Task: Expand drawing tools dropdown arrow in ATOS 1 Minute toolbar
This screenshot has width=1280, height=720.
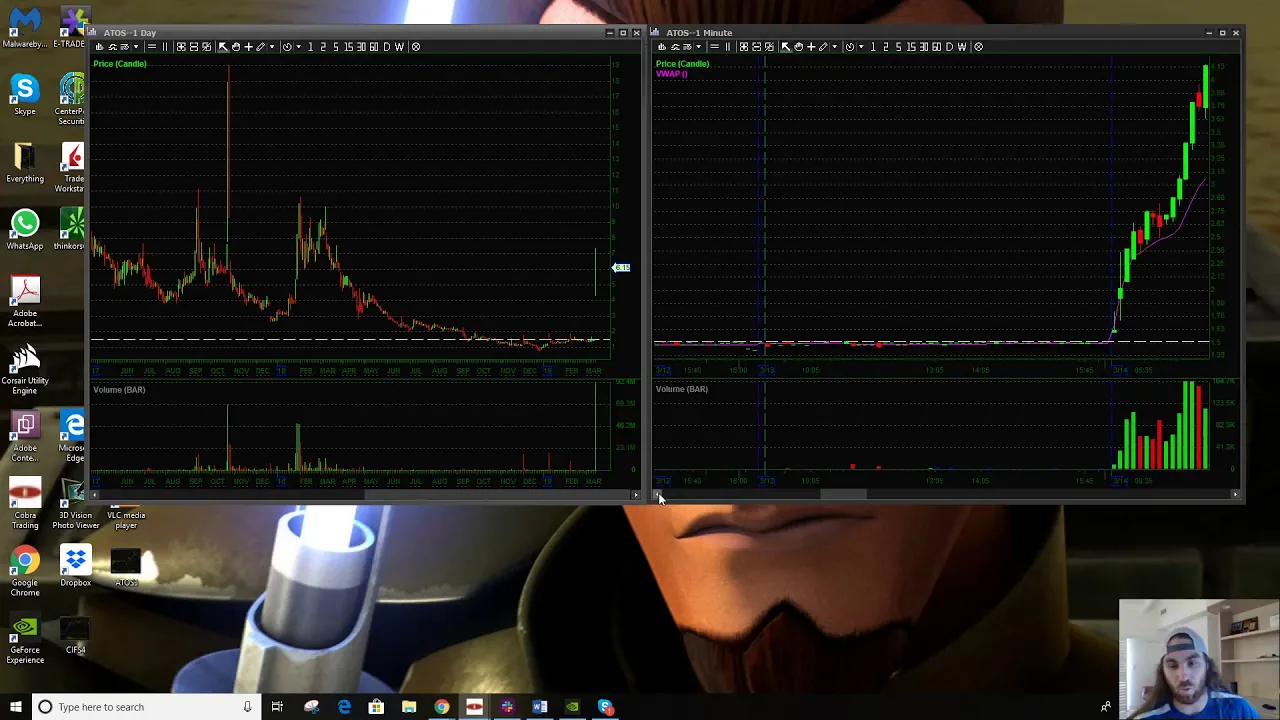Action: (834, 46)
